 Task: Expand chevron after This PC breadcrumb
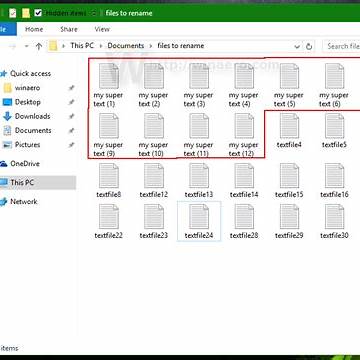point(100,46)
